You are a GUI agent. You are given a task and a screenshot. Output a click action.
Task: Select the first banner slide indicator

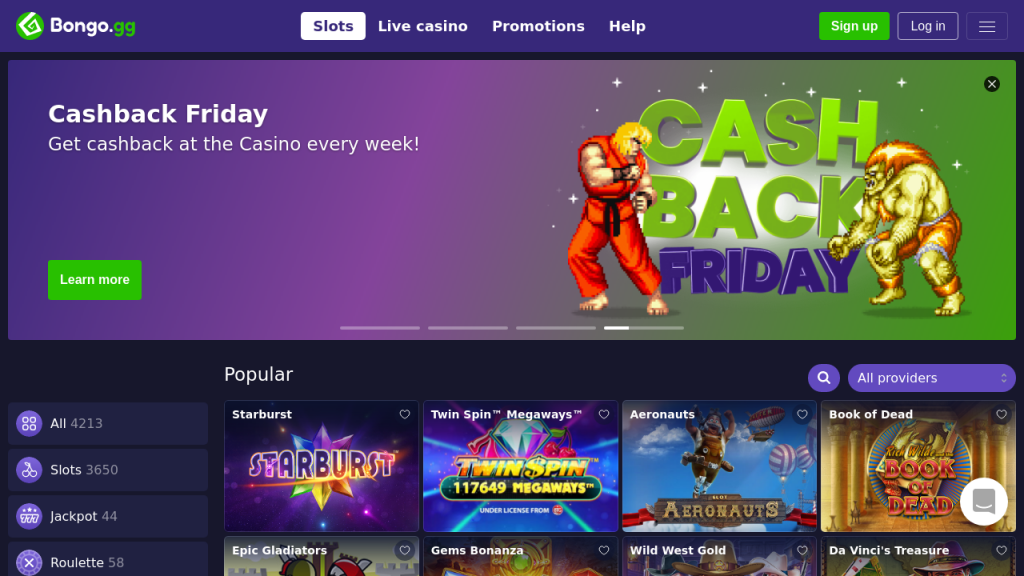(379, 328)
